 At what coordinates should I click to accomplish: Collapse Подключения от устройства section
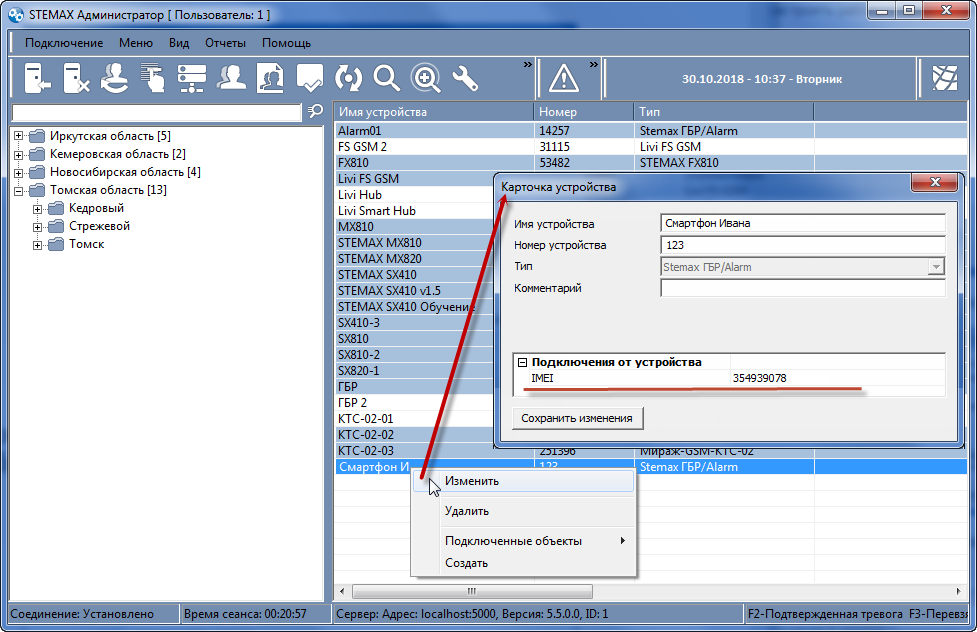point(523,362)
